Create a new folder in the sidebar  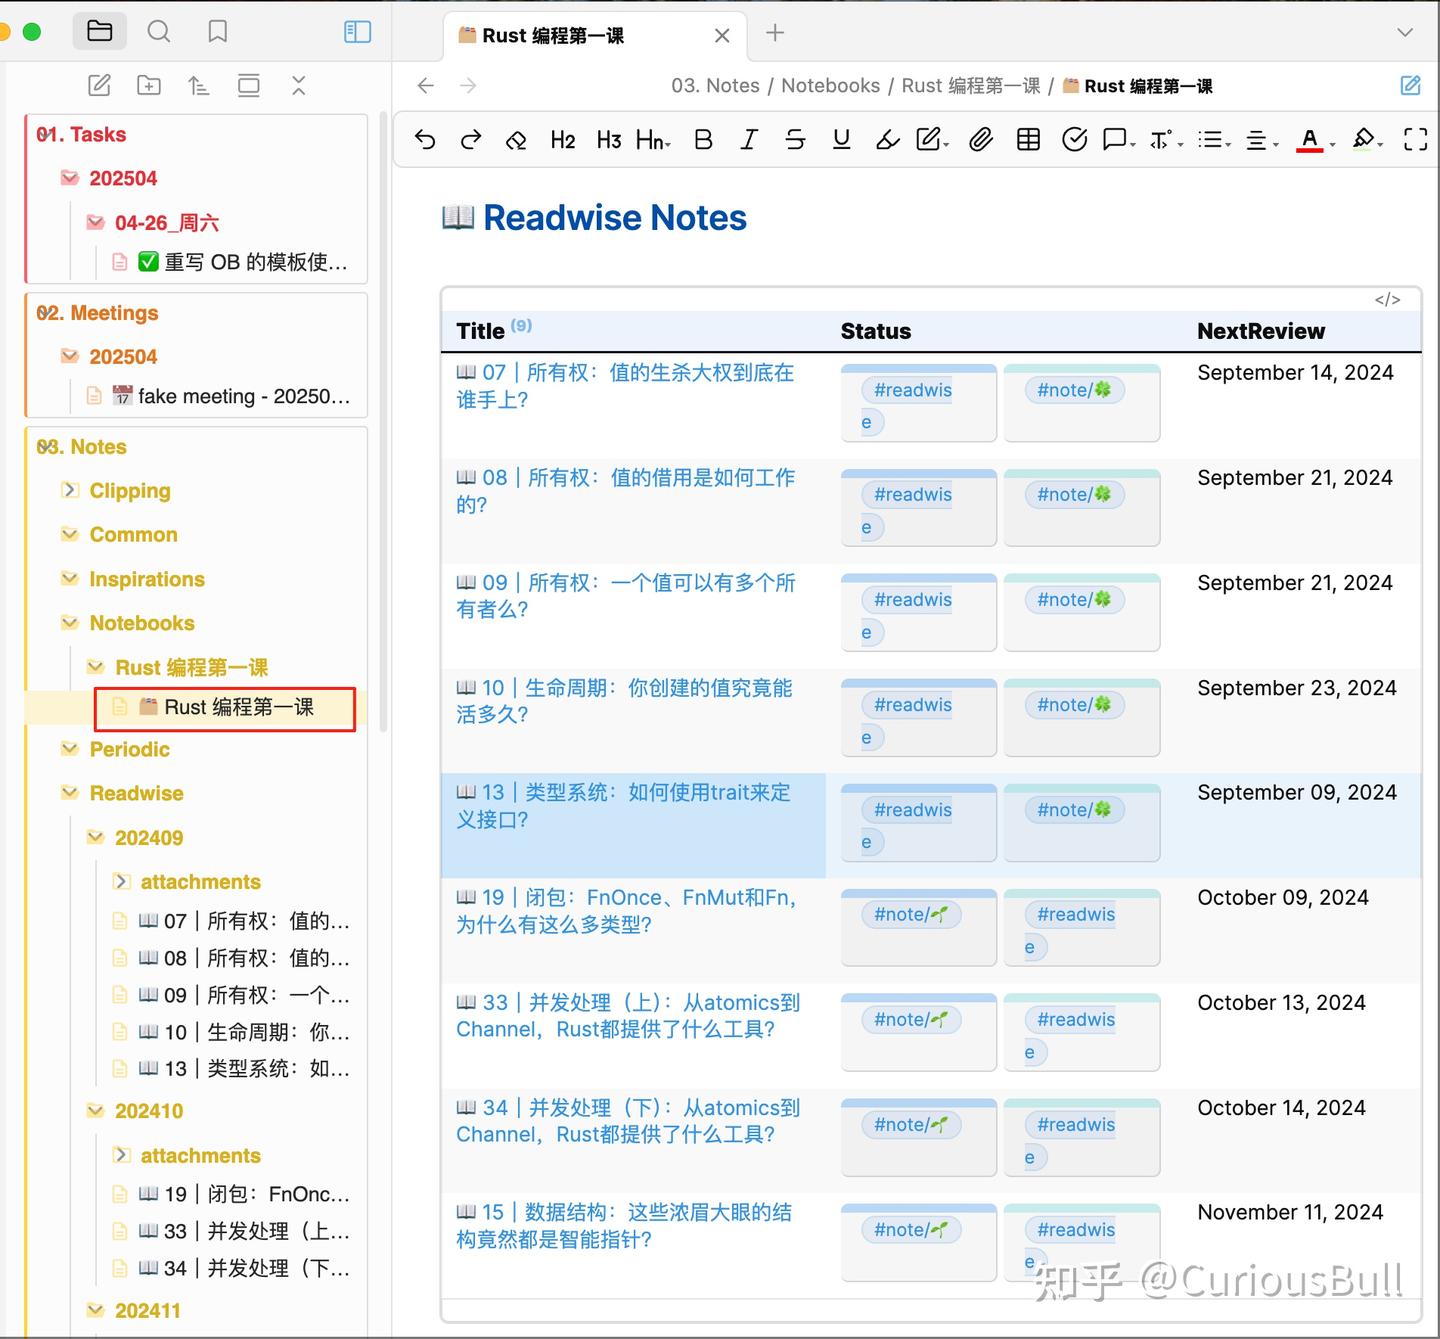[148, 85]
